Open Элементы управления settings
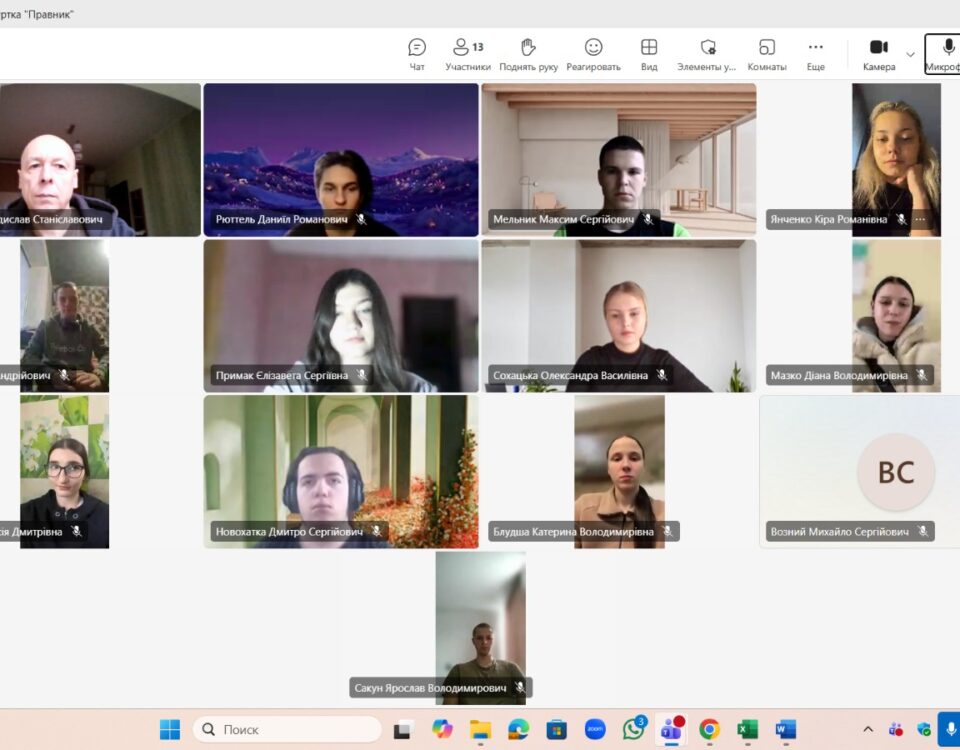 click(x=707, y=54)
